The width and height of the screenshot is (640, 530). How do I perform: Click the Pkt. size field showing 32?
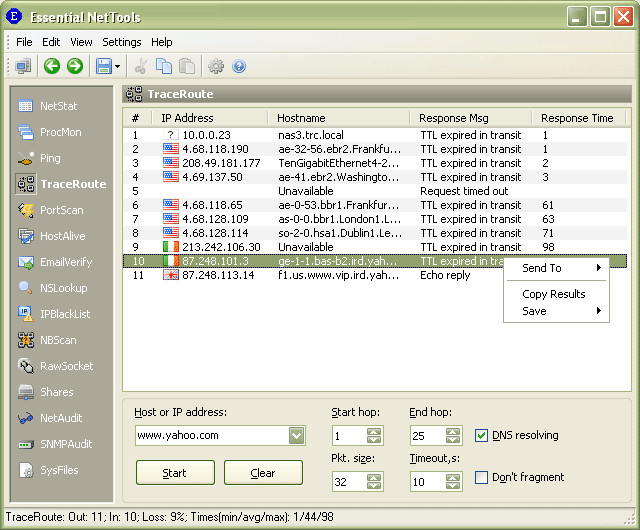[x=350, y=482]
